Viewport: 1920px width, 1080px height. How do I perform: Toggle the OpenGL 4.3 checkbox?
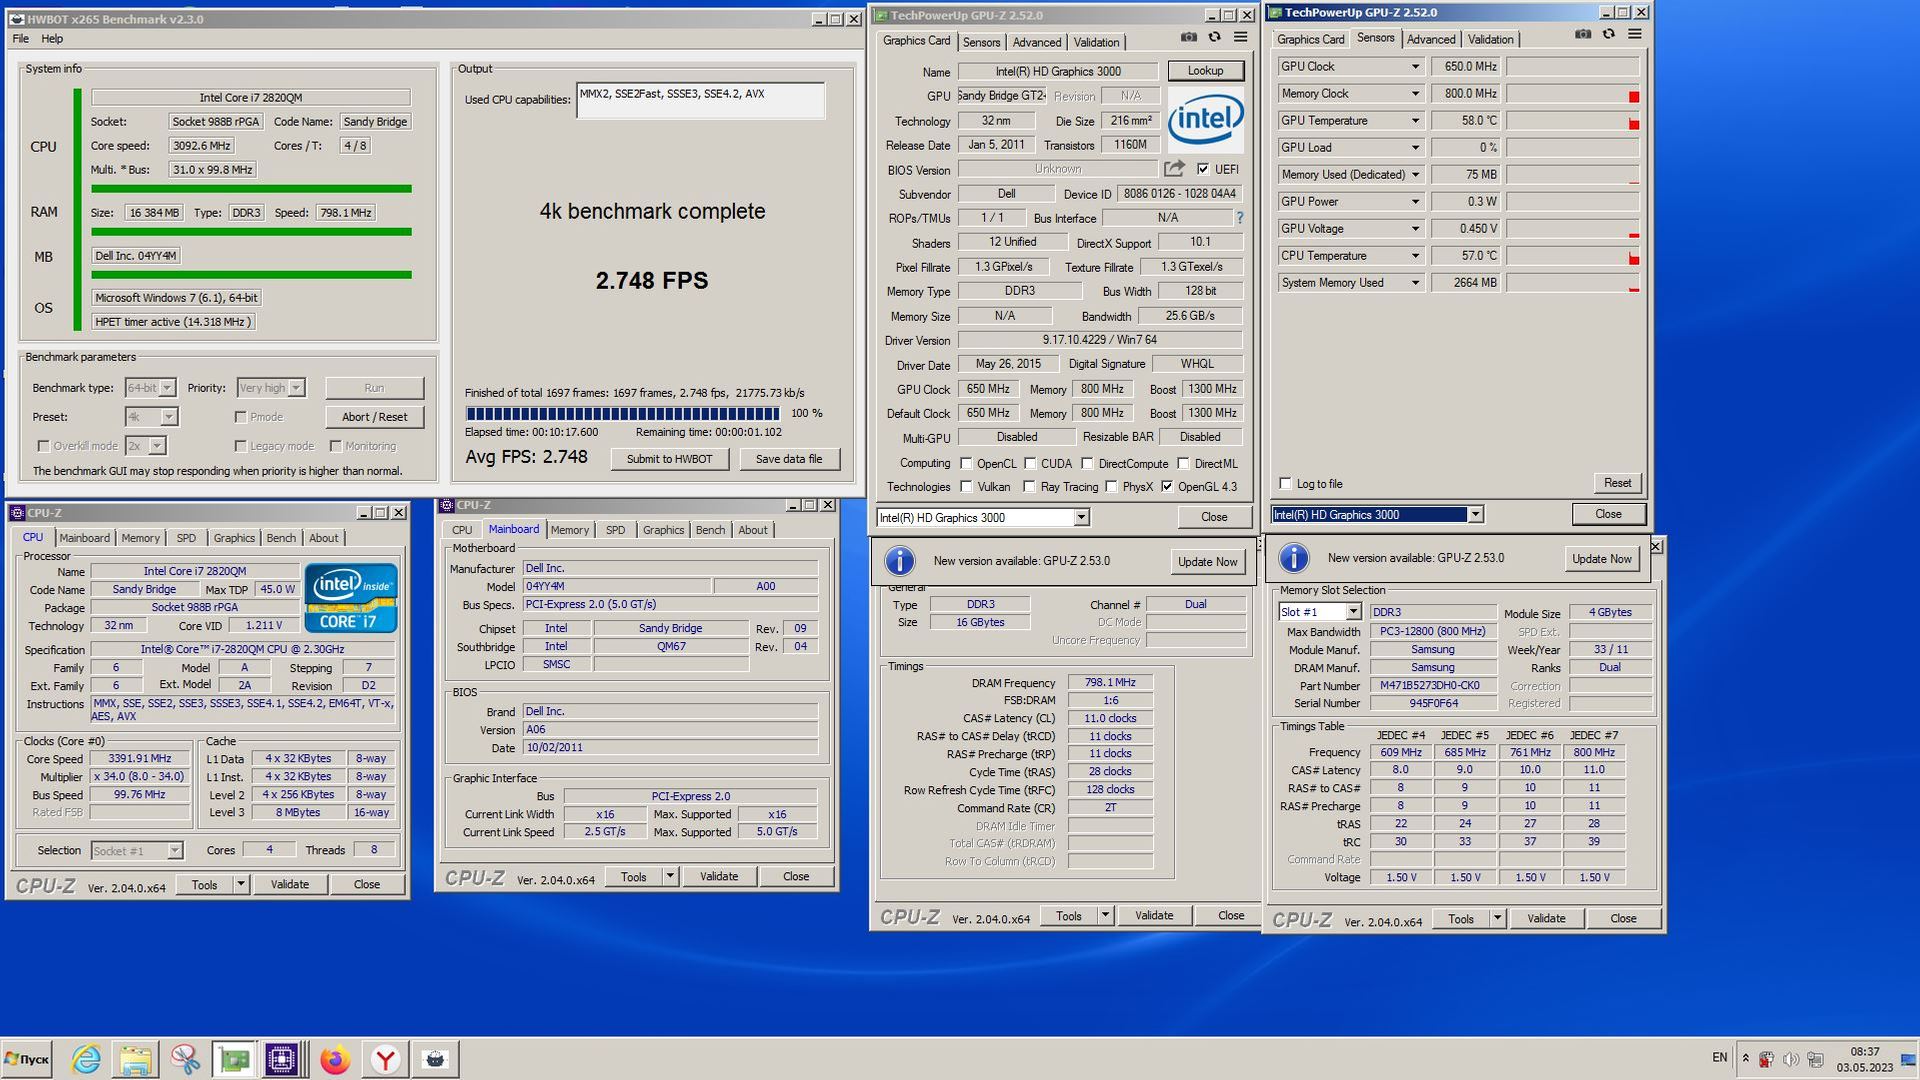point(1167,487)
